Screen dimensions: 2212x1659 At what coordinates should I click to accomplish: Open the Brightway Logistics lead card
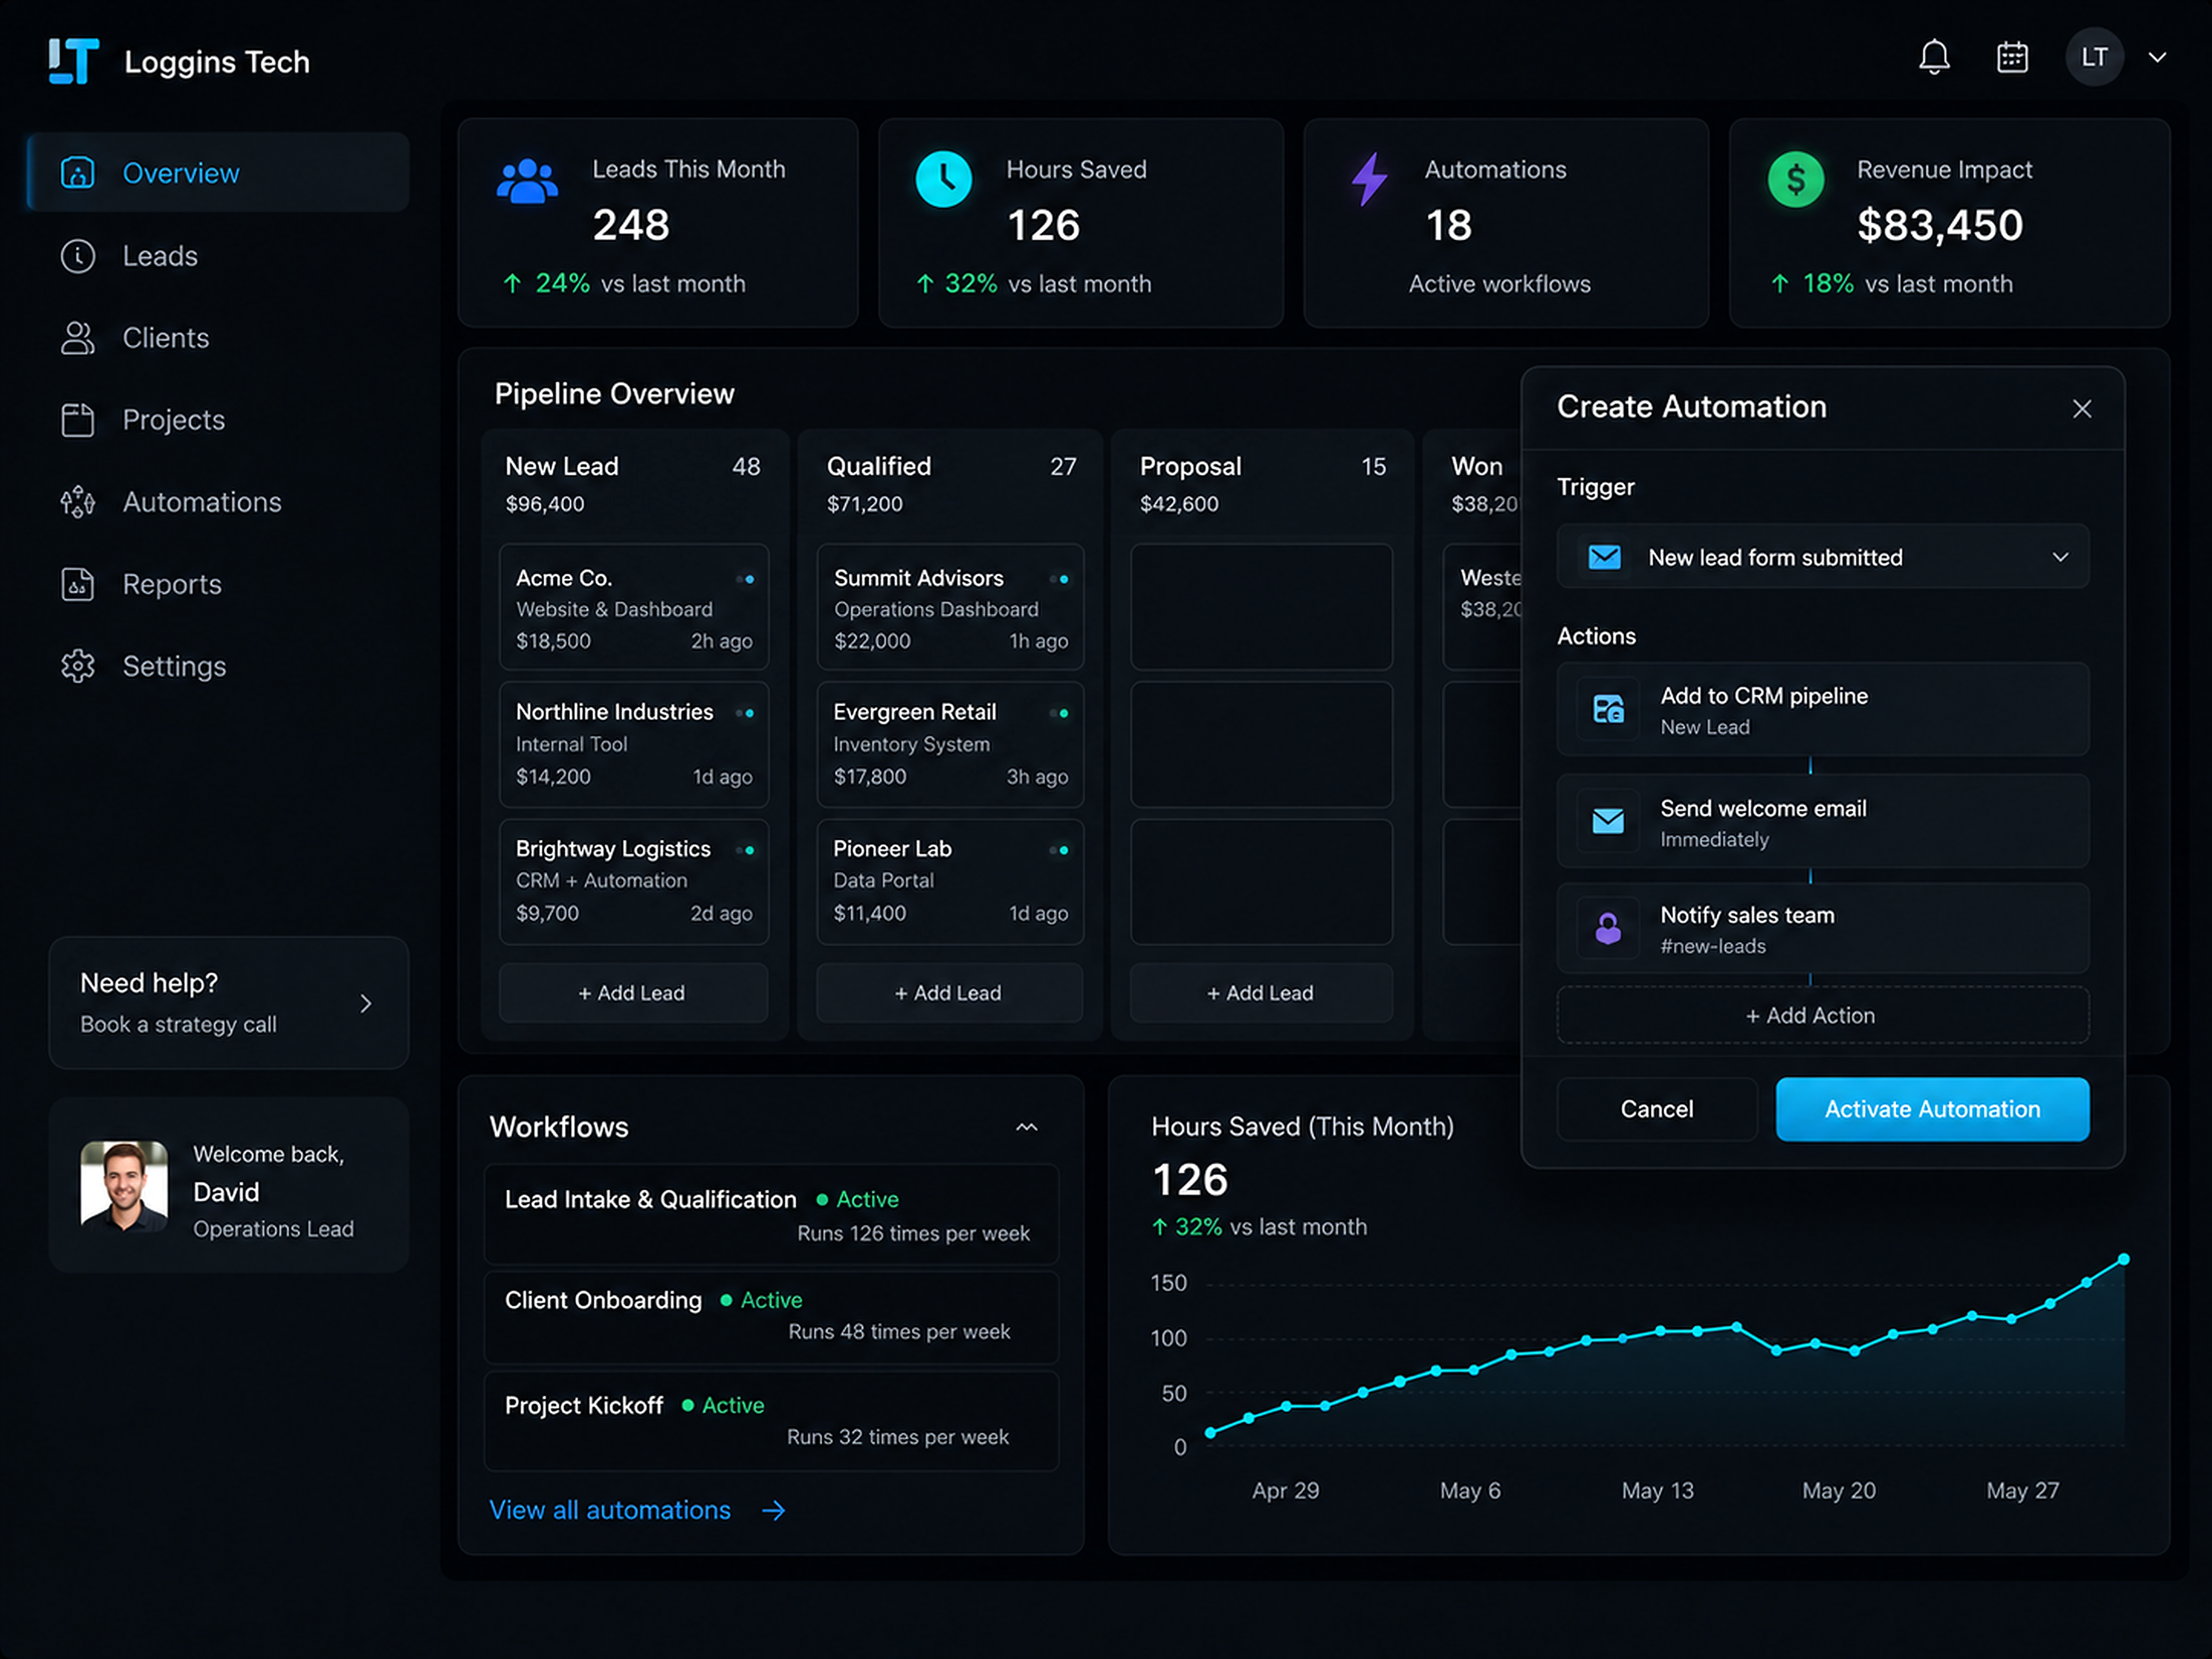point(634,881)
